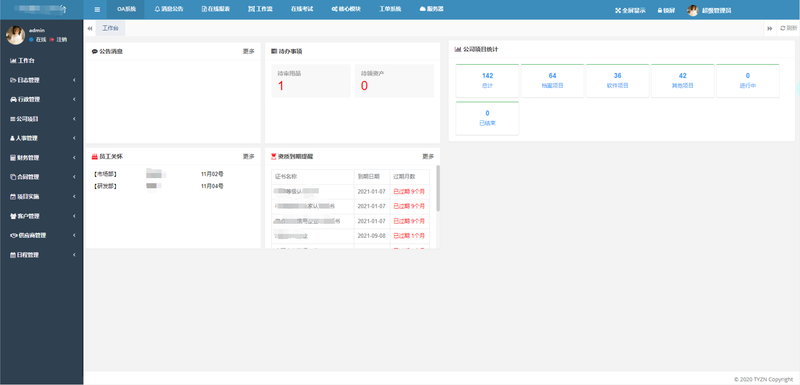Open the 在线考试 top menu
Screen dimensions: 800x385
[302, 10]
